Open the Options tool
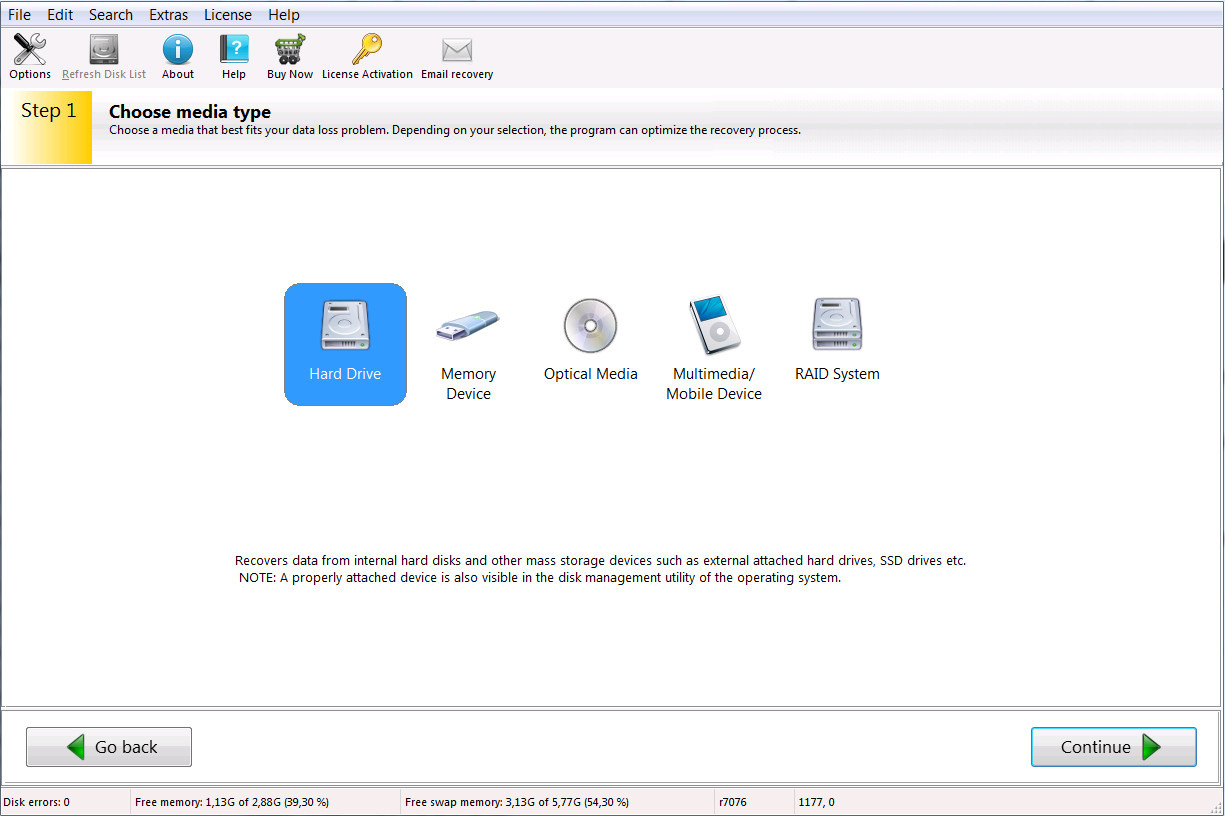1225x816 pixels. (x=30, y=57)
